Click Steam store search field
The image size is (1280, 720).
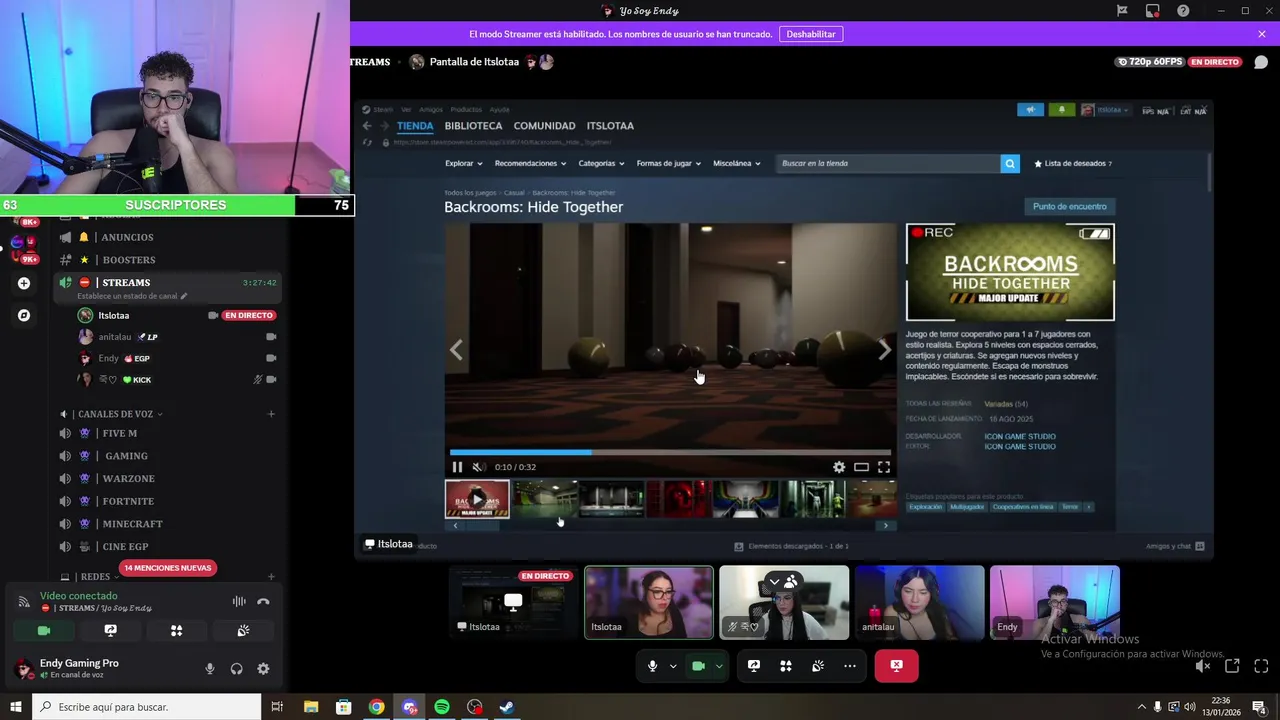(x=888, y=163)
